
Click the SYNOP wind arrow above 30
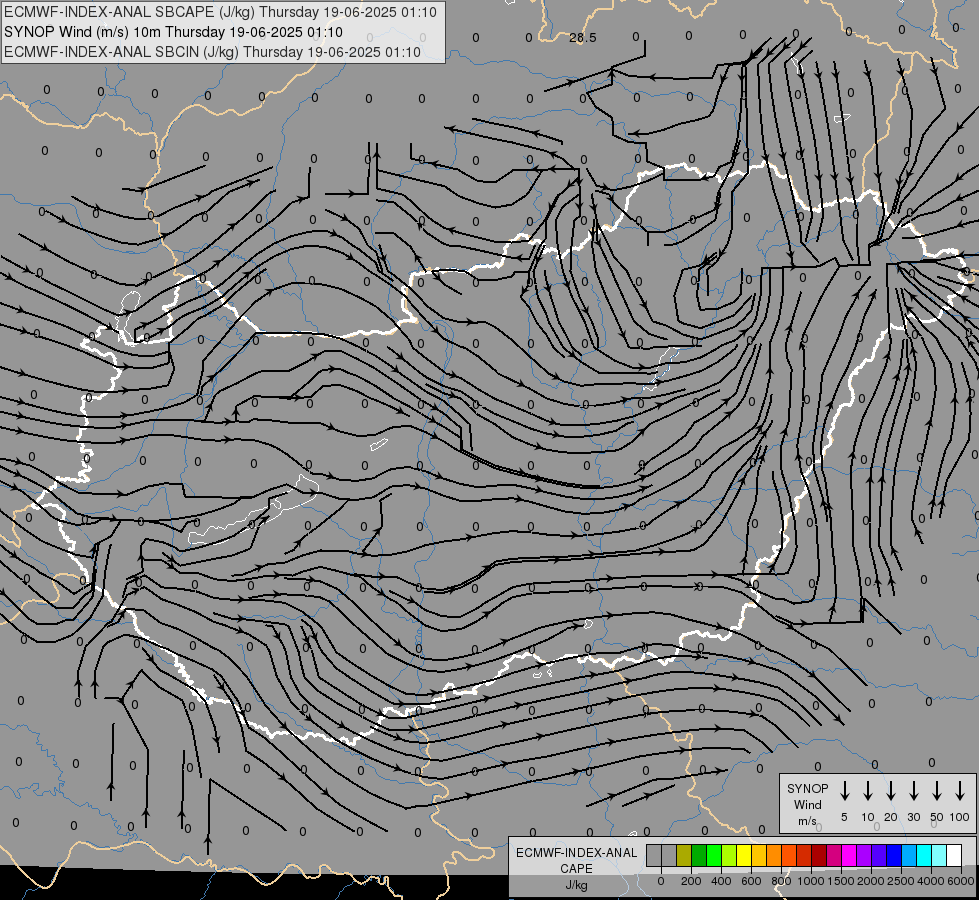[x=913, y=791]
